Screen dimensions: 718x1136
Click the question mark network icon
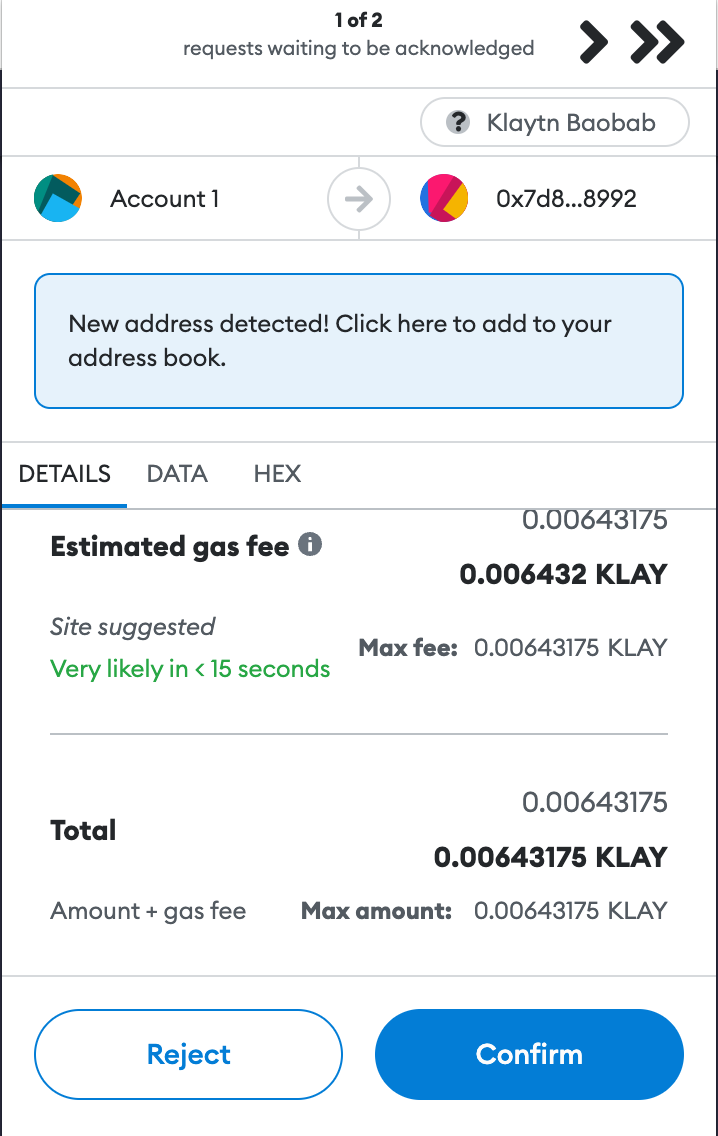pos(458,122)
